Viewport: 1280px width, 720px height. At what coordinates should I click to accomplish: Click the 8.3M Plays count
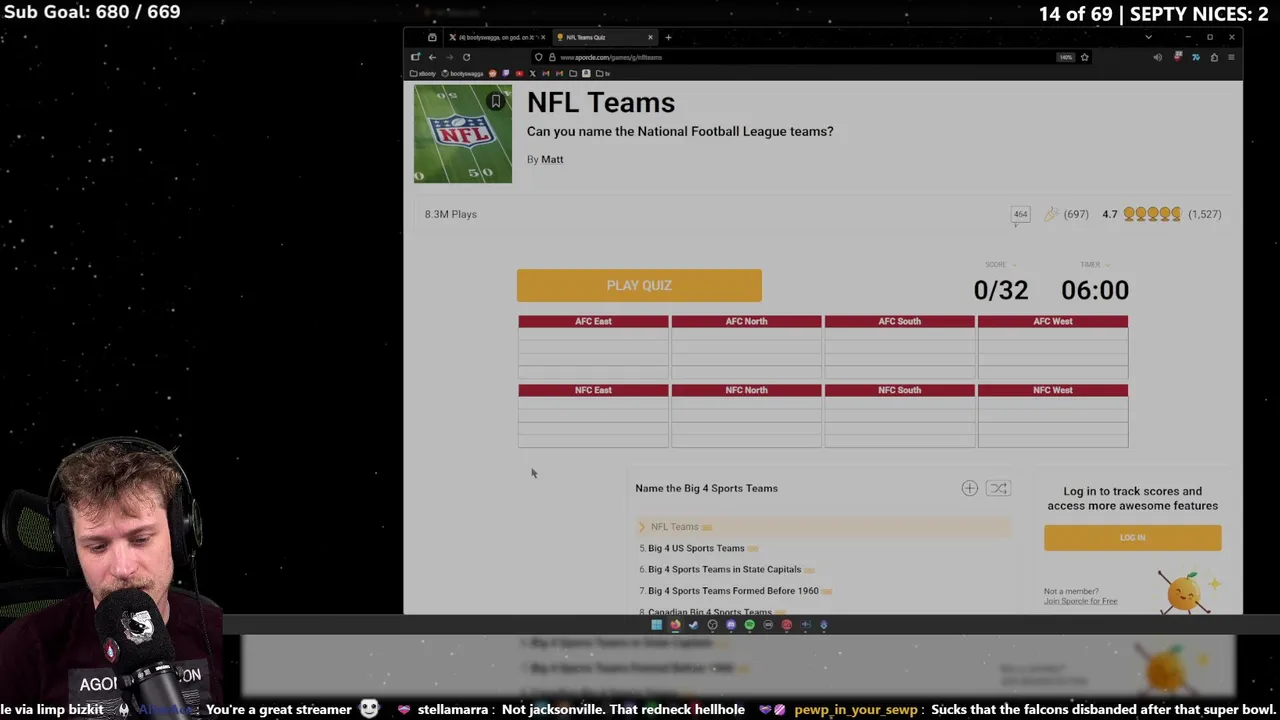click(x=450, y=214)
